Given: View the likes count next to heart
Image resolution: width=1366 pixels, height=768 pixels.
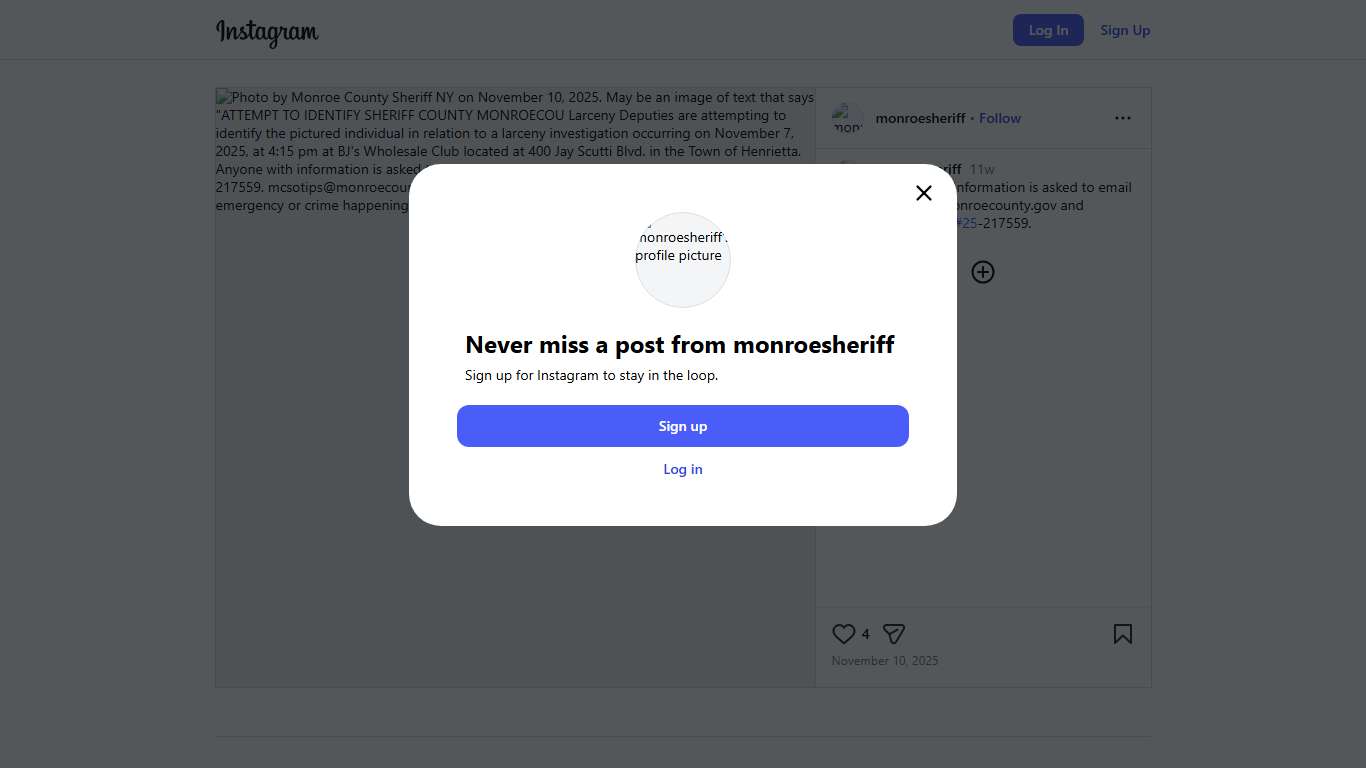Looking at the screenshot, I should (x=866, y=634).
